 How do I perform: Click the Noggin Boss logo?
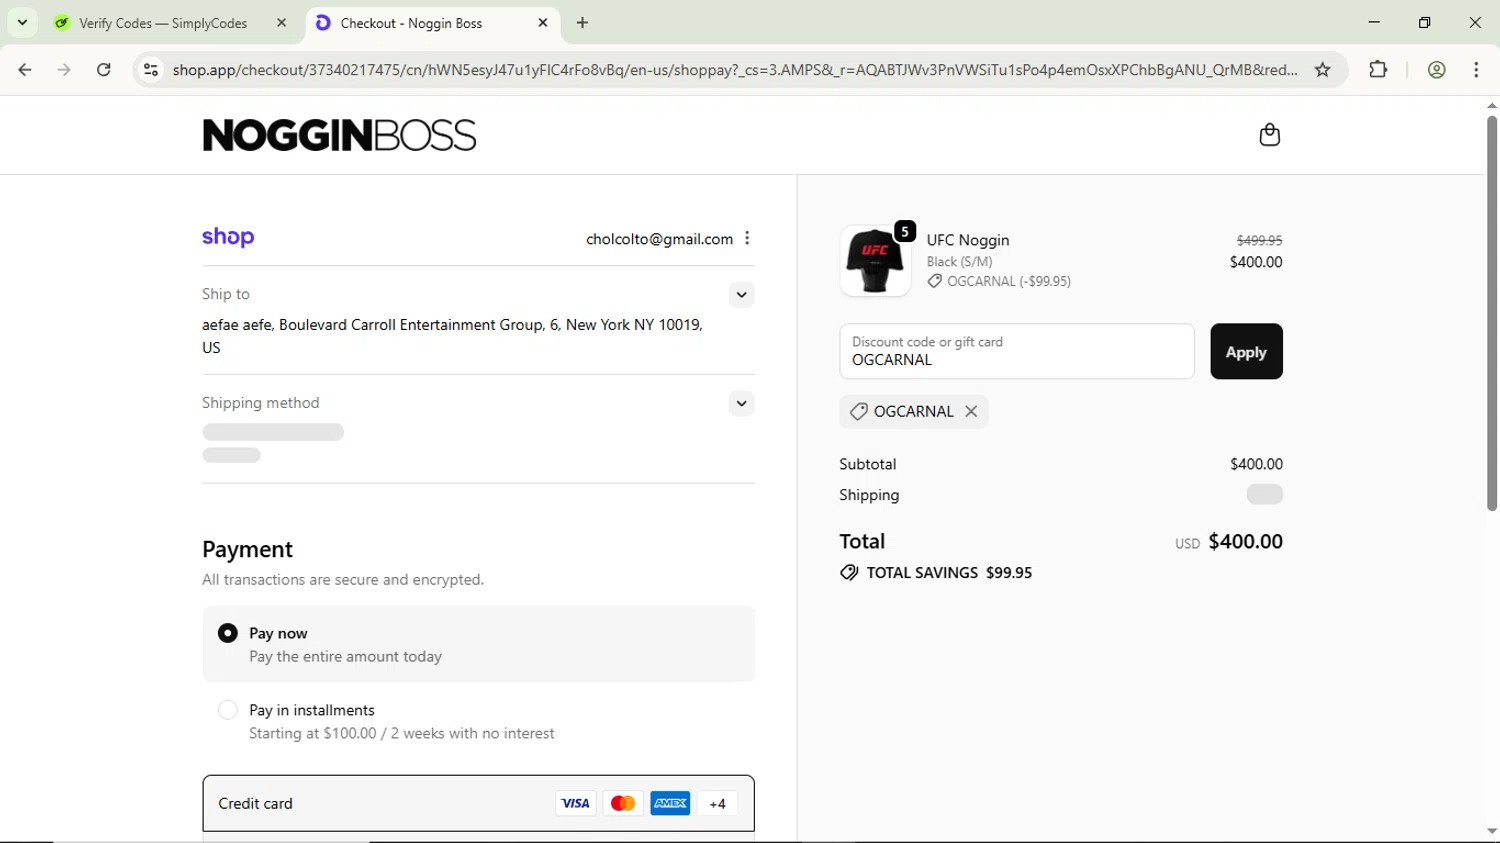tap(339, 135)
